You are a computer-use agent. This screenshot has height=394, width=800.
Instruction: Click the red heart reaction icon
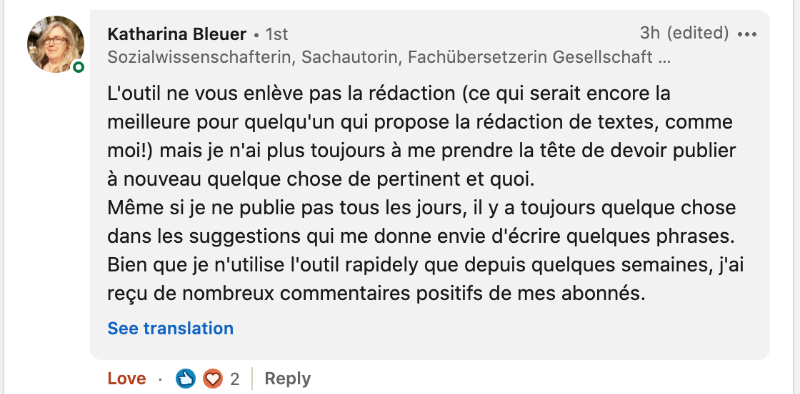(212, 378)
